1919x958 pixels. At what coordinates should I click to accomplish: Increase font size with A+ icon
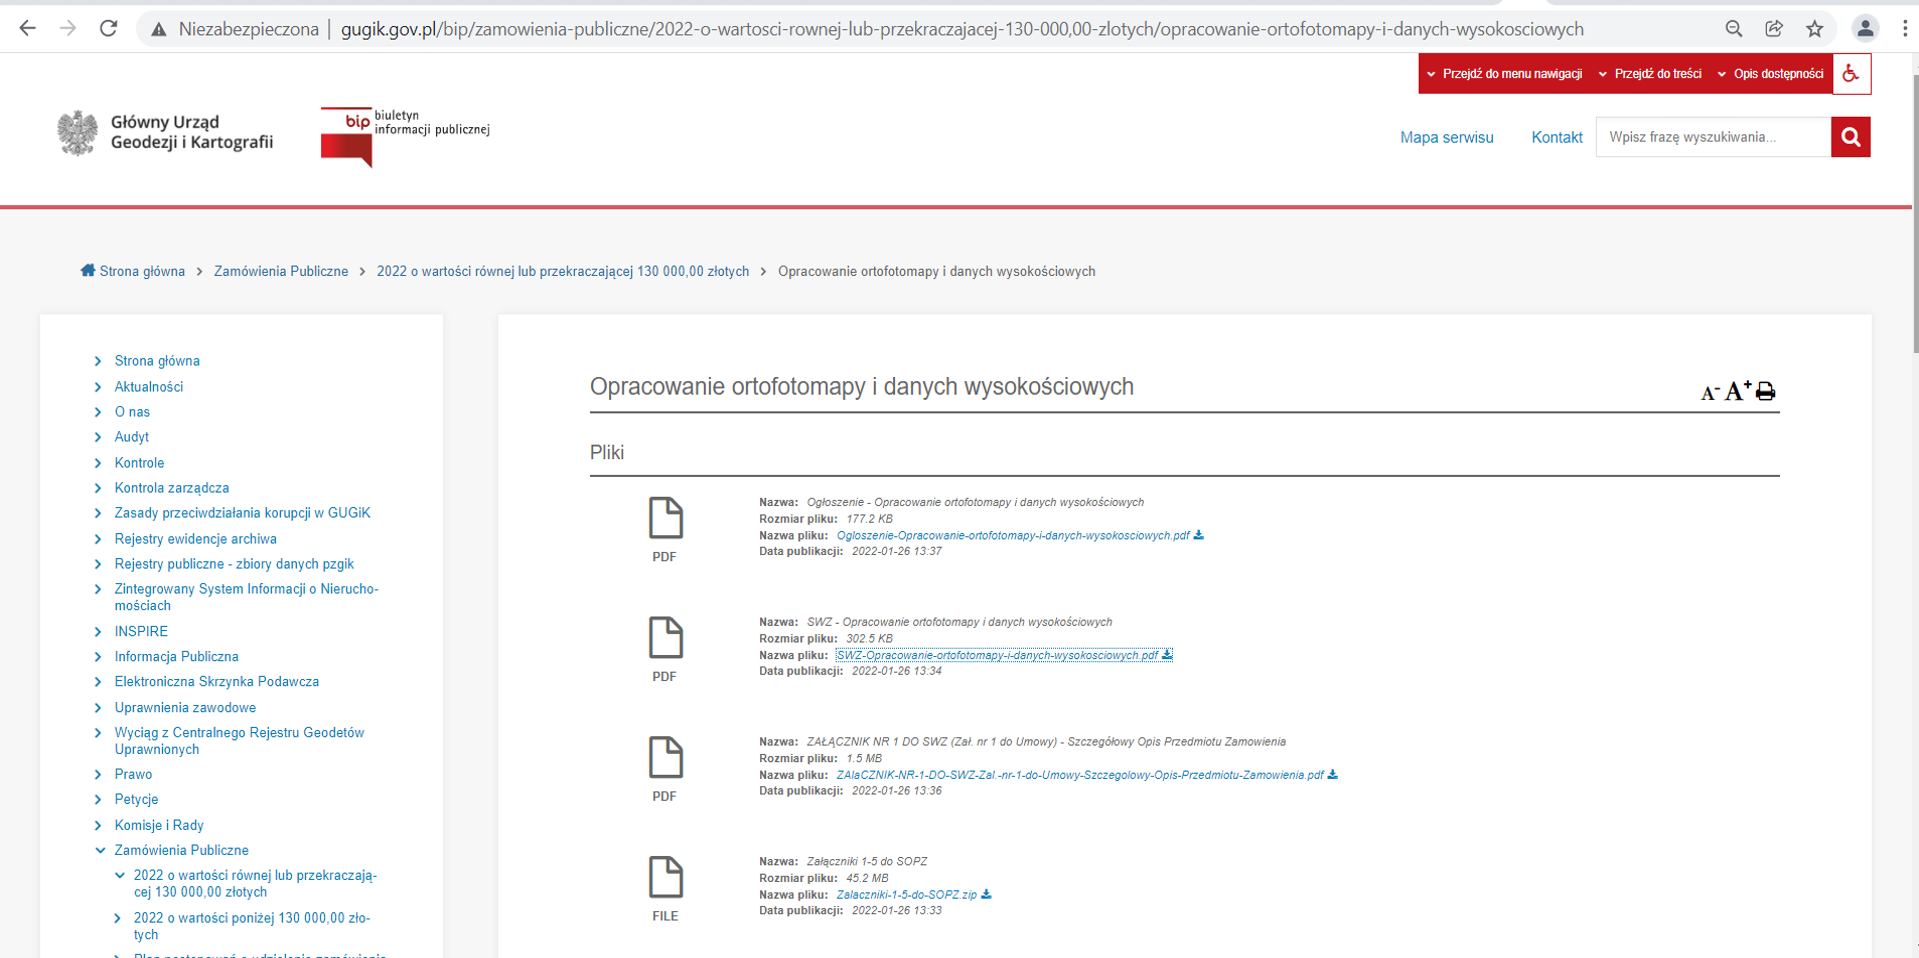[x=1738, y=390]
